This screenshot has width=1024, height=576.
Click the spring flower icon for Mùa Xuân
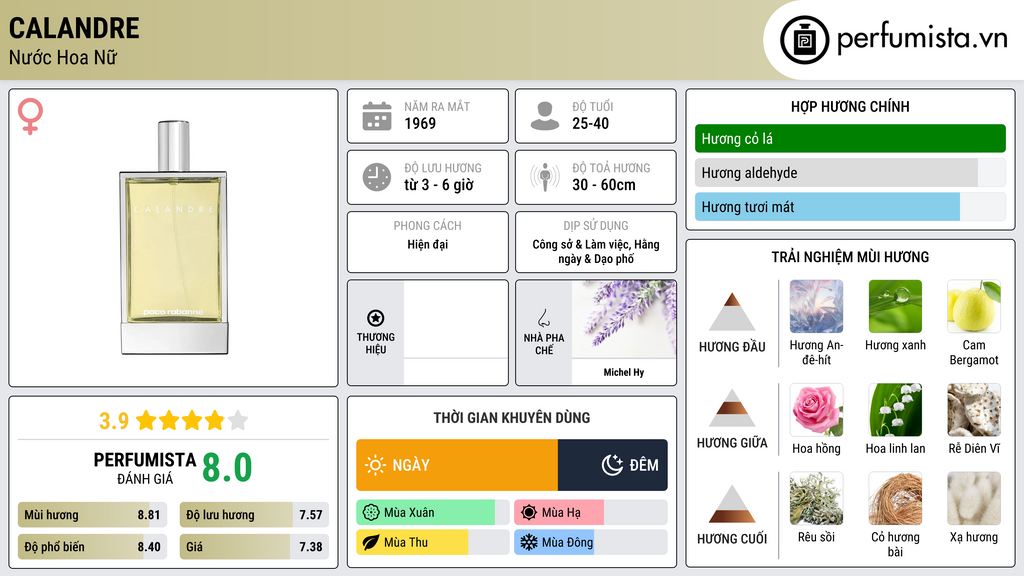point(371,513)
